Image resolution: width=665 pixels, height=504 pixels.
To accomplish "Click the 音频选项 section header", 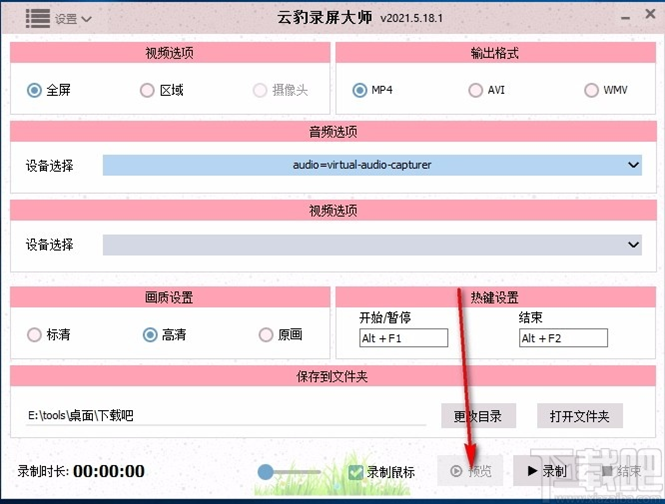I will pyautogui.click(x=333, y=132).
